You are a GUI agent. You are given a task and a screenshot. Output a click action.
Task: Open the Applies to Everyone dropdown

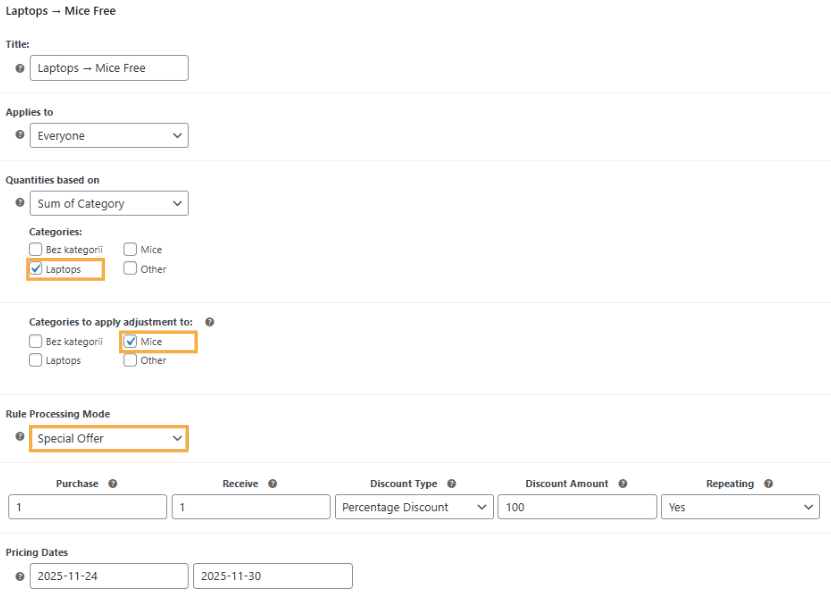pos(109,135)
